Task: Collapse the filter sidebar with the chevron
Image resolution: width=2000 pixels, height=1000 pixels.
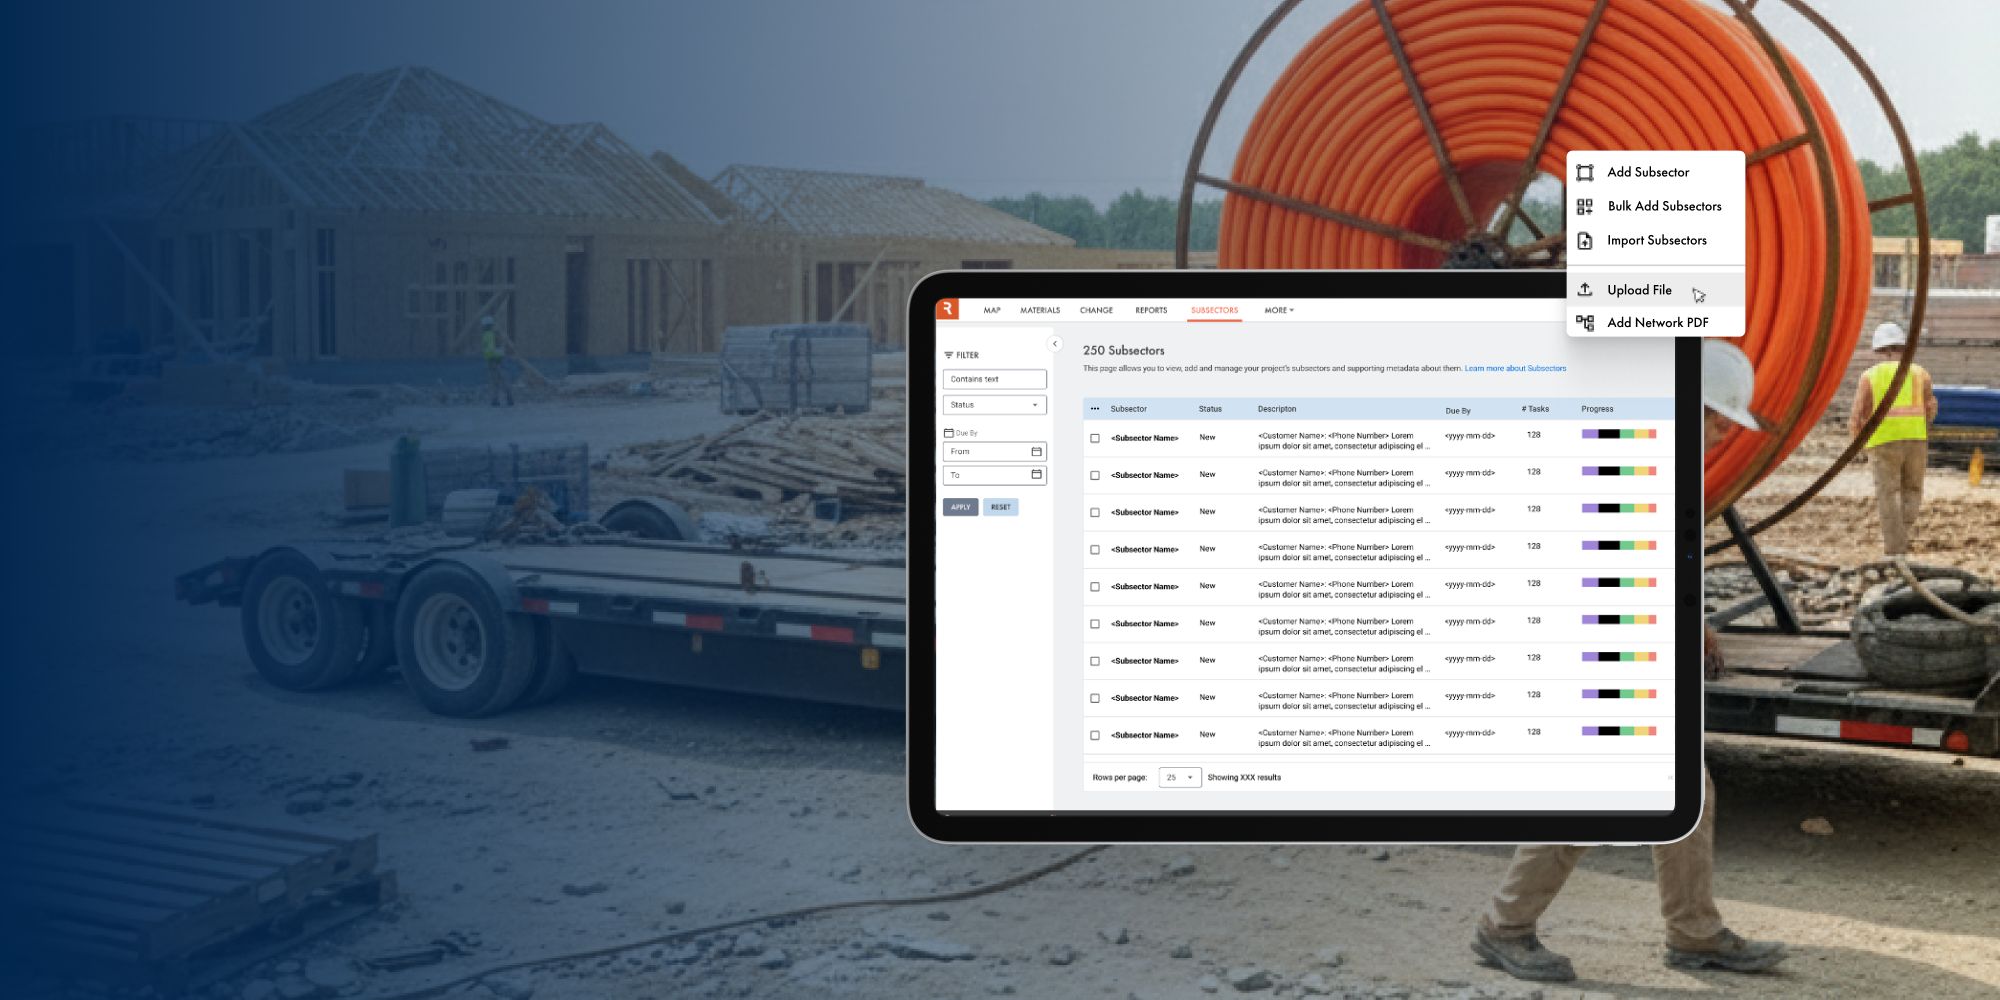Action: coord(1054,344)
